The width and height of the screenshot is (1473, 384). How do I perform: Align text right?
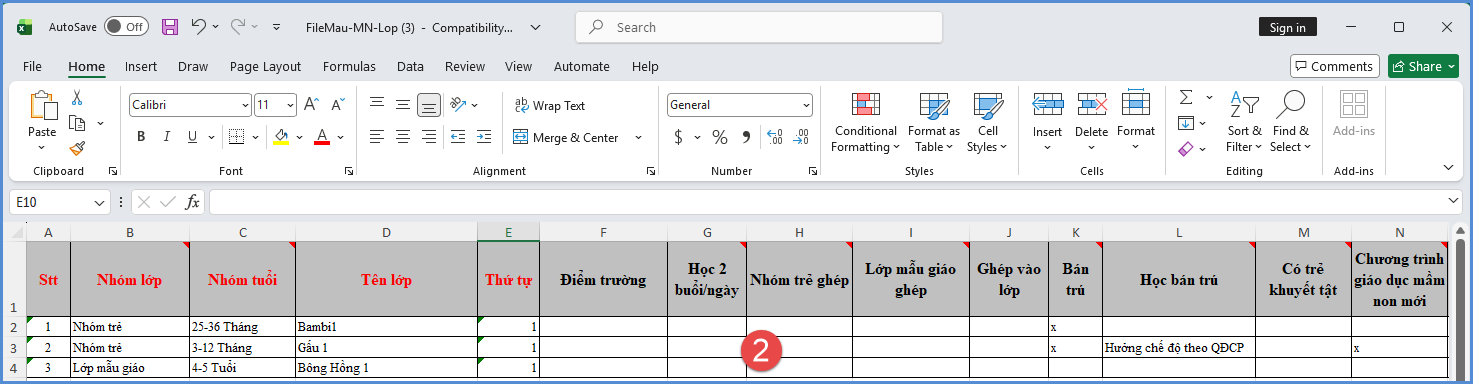point(429,137)
